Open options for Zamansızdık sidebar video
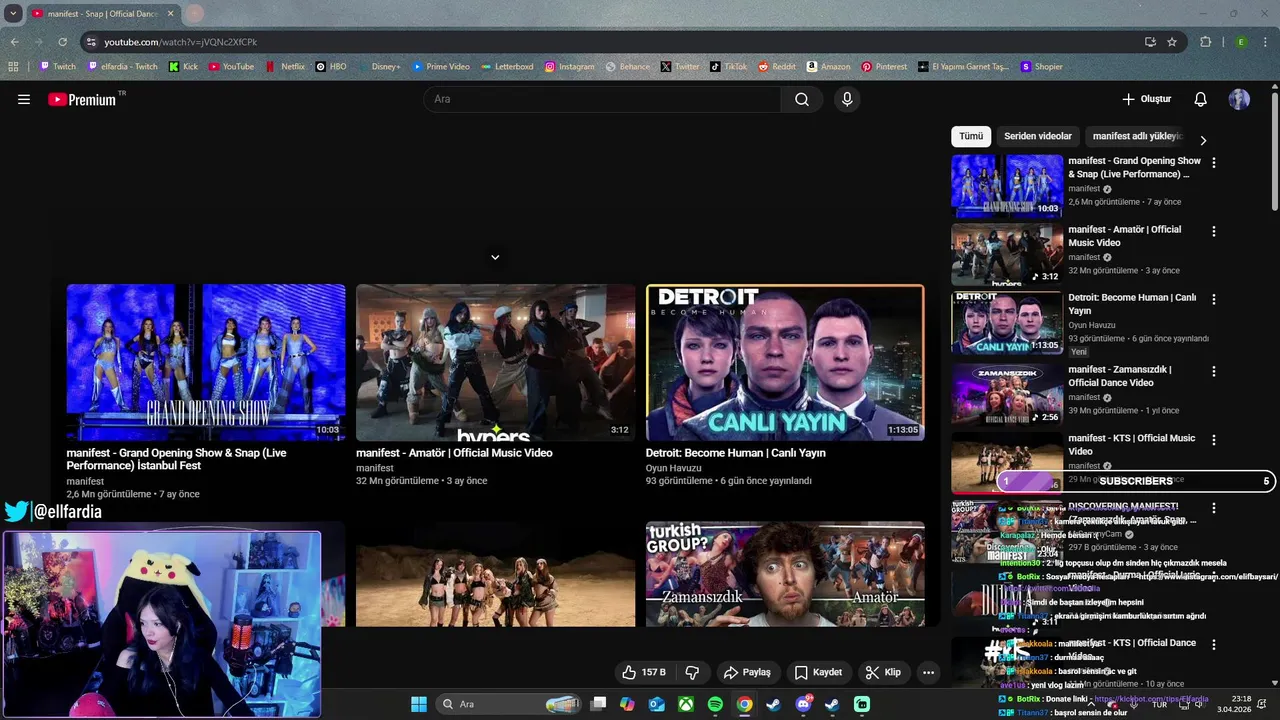 1214,371
